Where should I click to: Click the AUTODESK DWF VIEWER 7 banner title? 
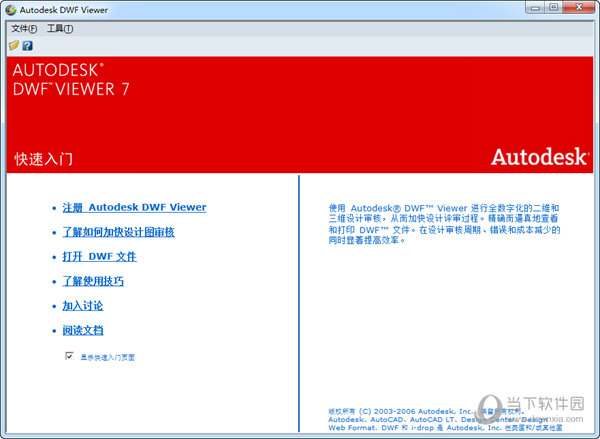(x=71, y=80)
